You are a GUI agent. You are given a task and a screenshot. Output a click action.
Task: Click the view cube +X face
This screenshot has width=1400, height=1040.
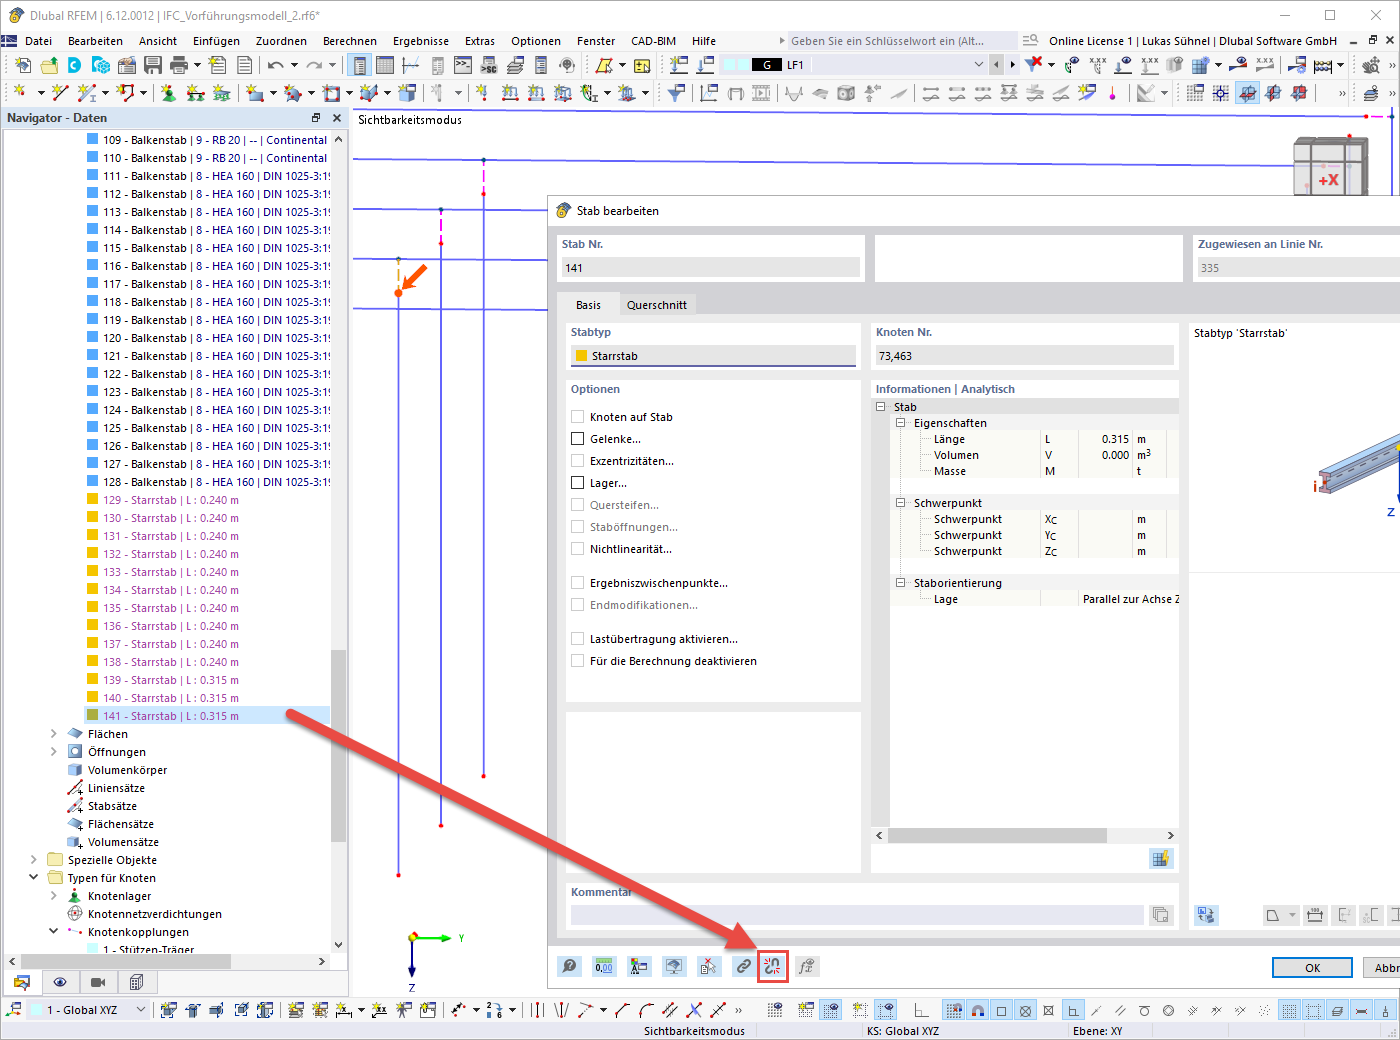click(x=1328, y=180)
